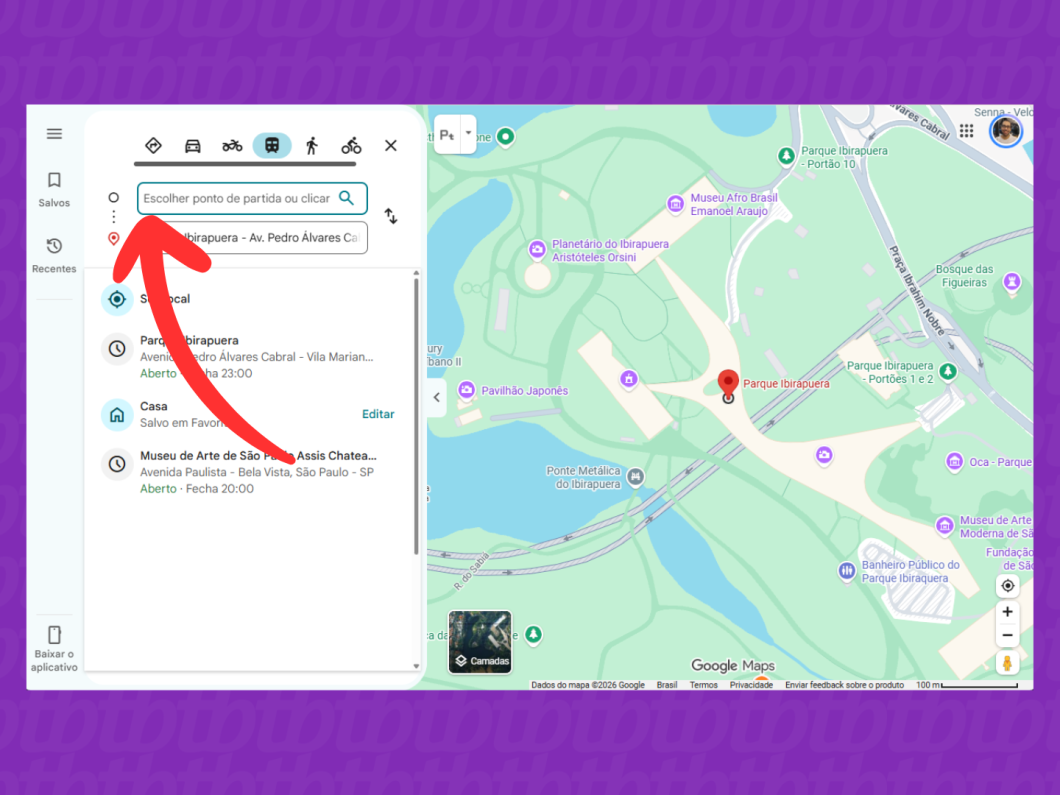Image resolution: width=1060 pixels, height=795 pixels.
Task: Click Privacidade link in footer
Action: pos(751,685)
